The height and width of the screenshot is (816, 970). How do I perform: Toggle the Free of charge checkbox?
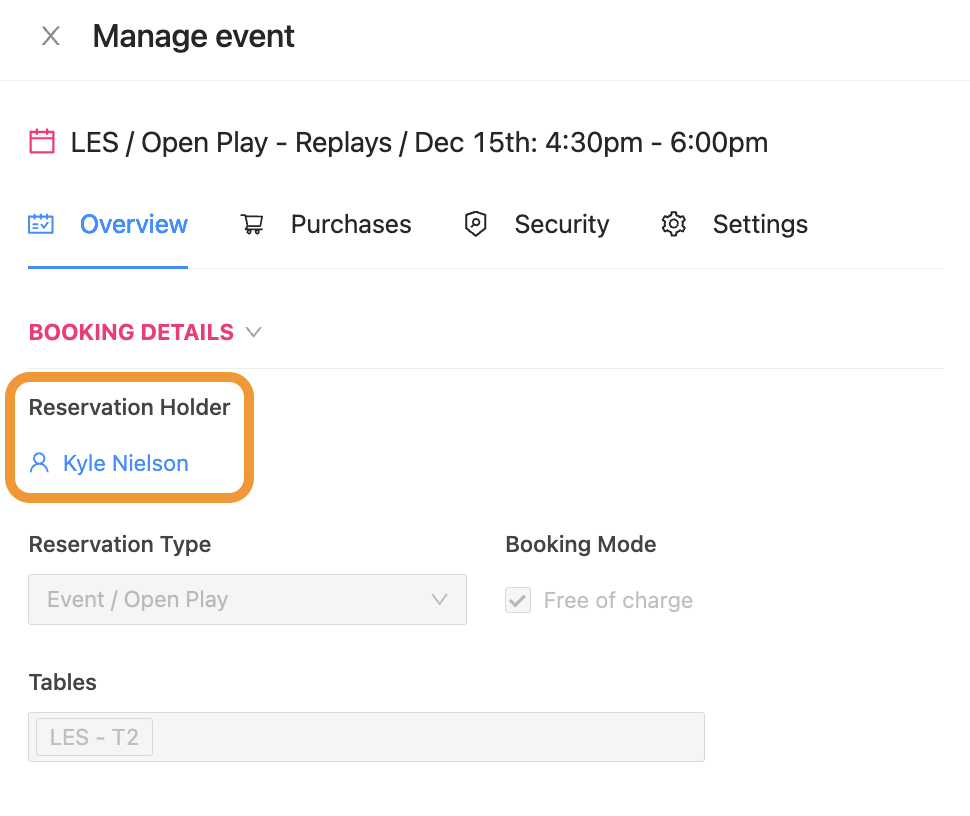click(518, 600)
